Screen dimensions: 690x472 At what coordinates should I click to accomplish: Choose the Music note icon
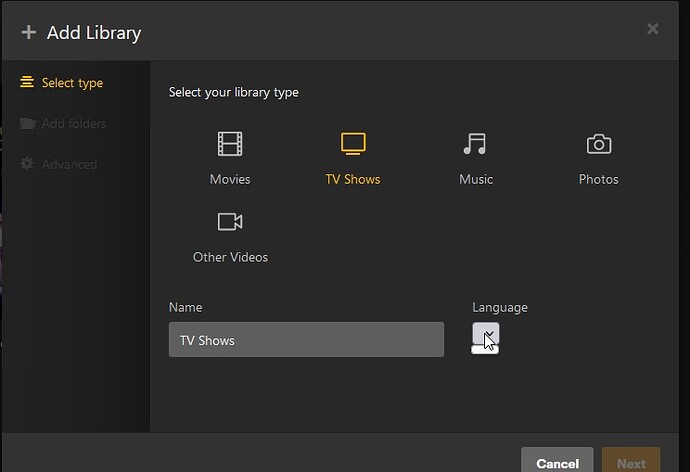[475, 144]
